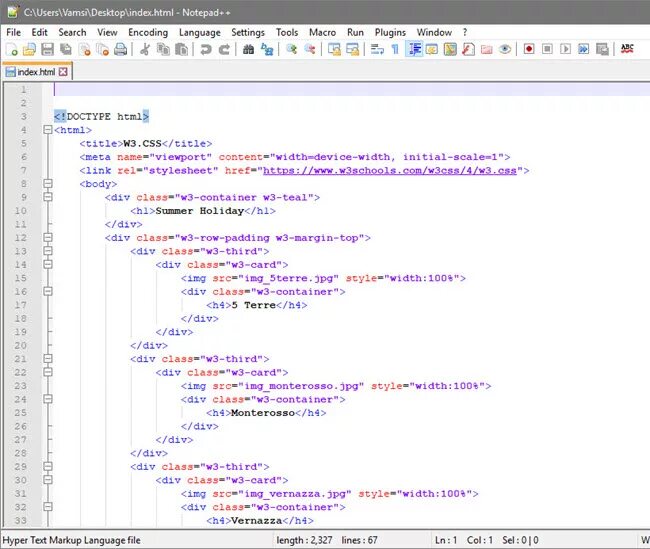Cut selection with the scissors icon
The image size is (650, 549).
pyautogui.click(x=145, y=49)
